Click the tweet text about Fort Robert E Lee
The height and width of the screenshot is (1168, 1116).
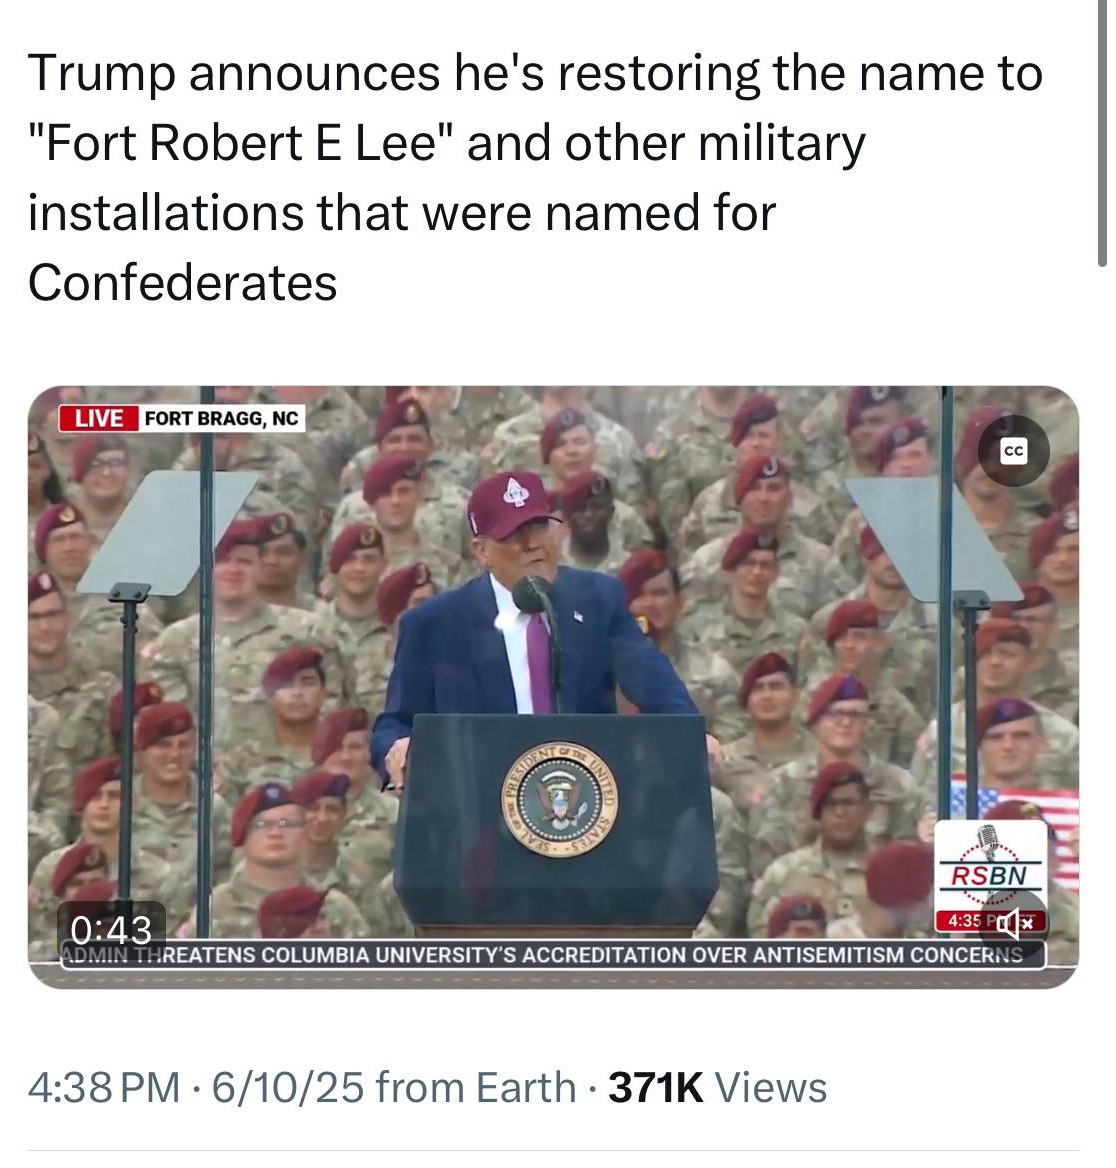click(x=535, y=177)
